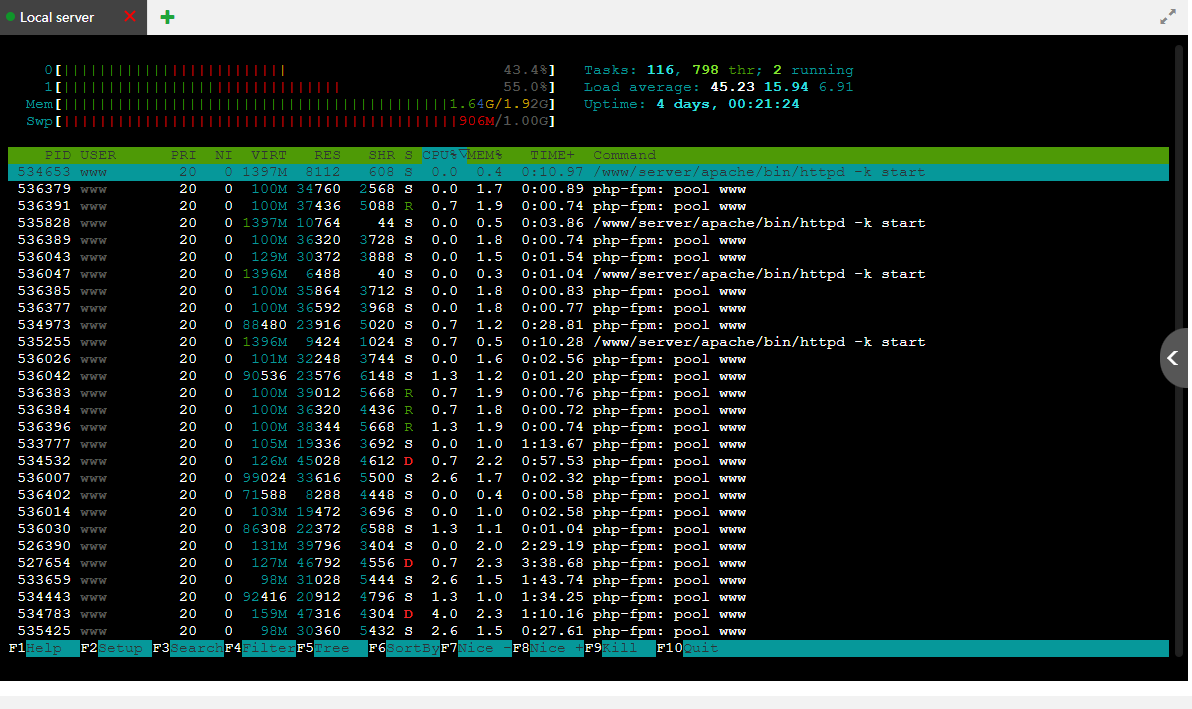Select process row 534973
This screenshot has width=1192, height=709.
click(x=588, y=325)
